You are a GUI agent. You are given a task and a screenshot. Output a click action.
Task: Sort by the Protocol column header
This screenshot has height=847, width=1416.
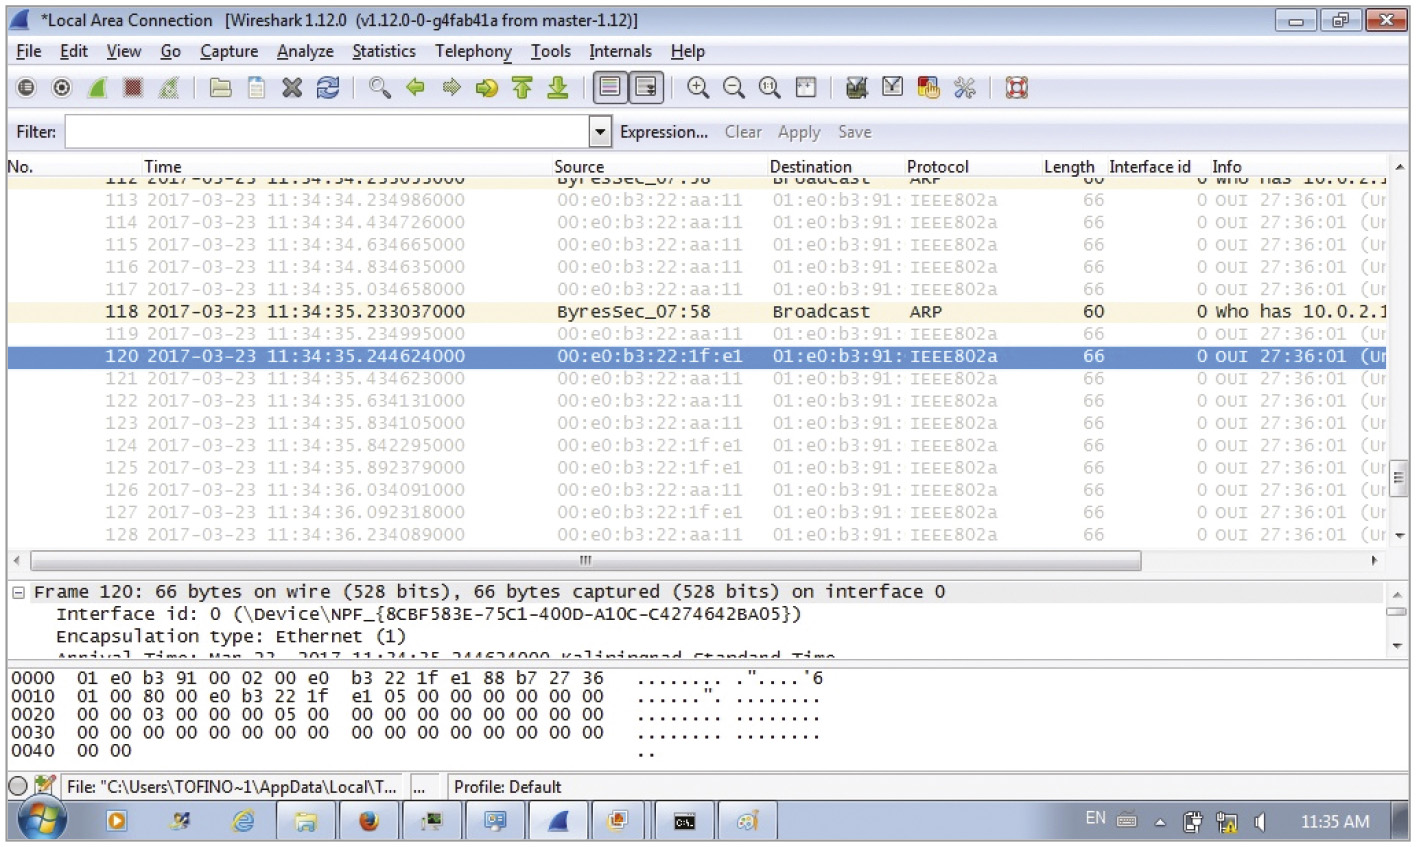click(938, 166)
